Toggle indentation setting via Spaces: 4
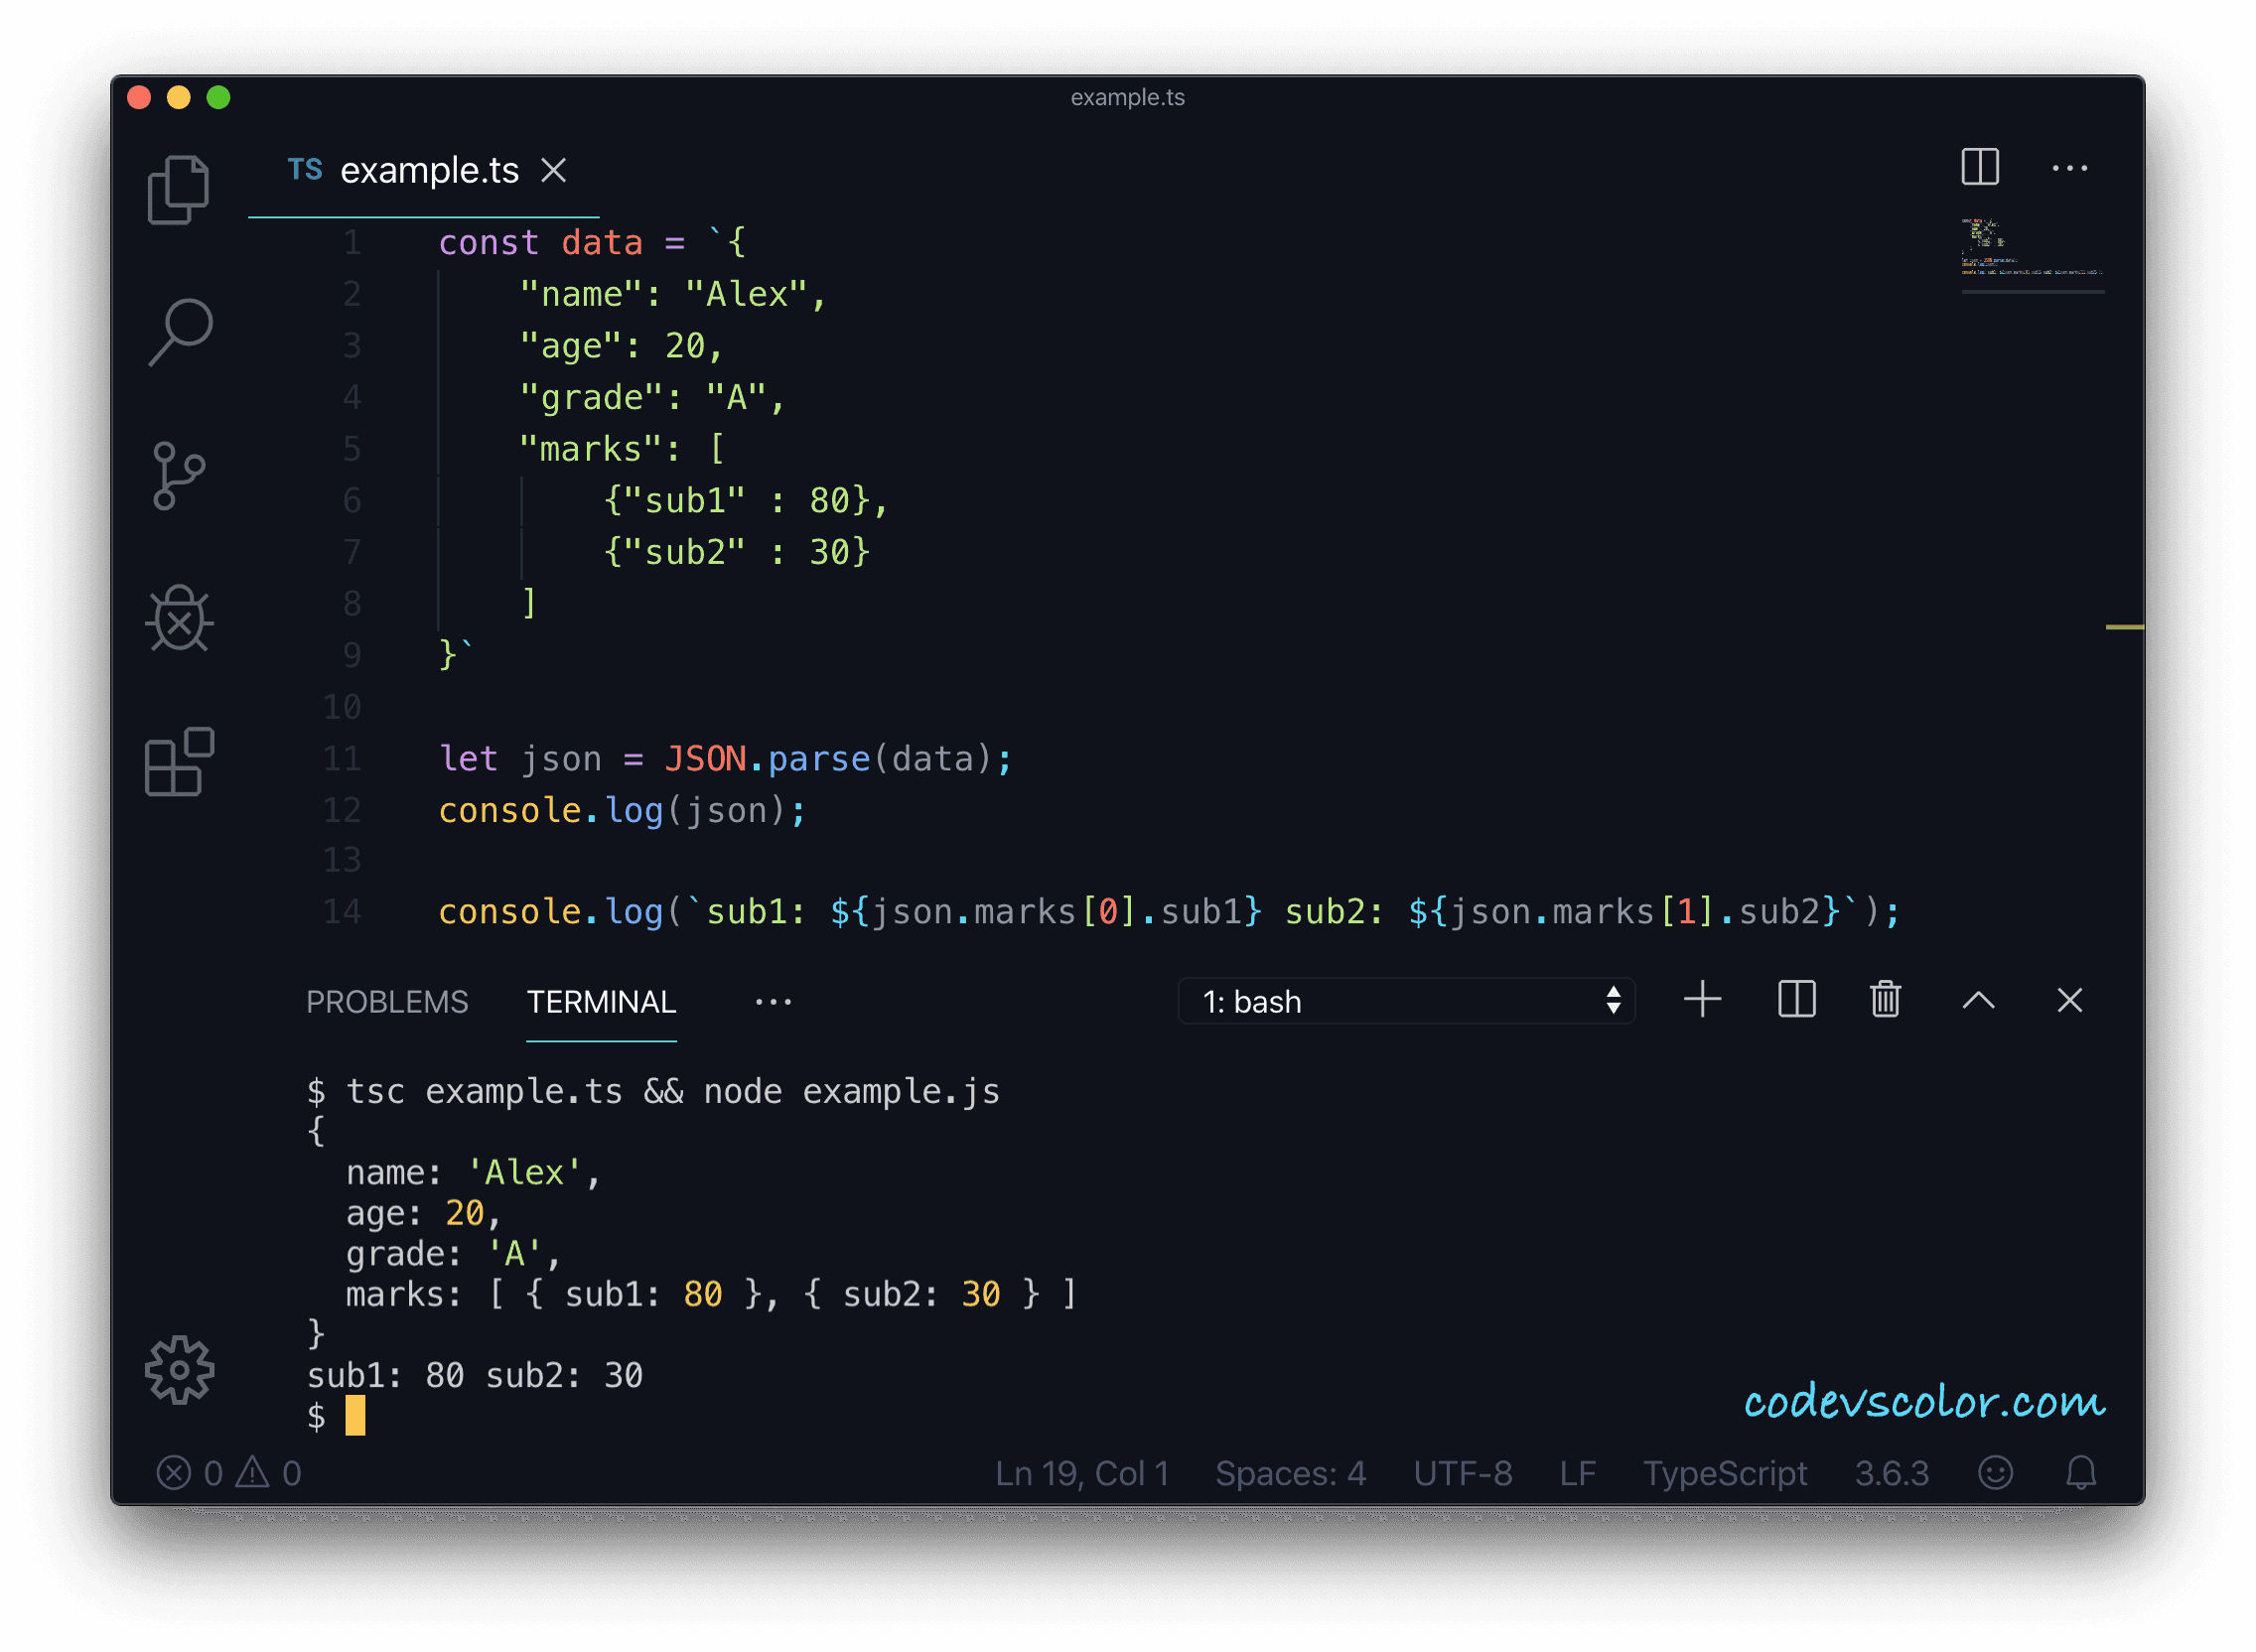 1290,1472
